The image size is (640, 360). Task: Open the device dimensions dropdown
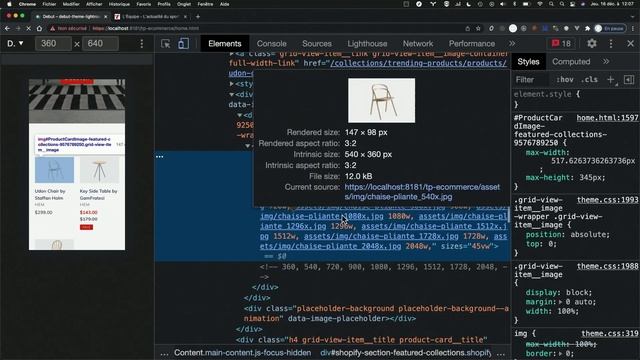click(16, 43)
